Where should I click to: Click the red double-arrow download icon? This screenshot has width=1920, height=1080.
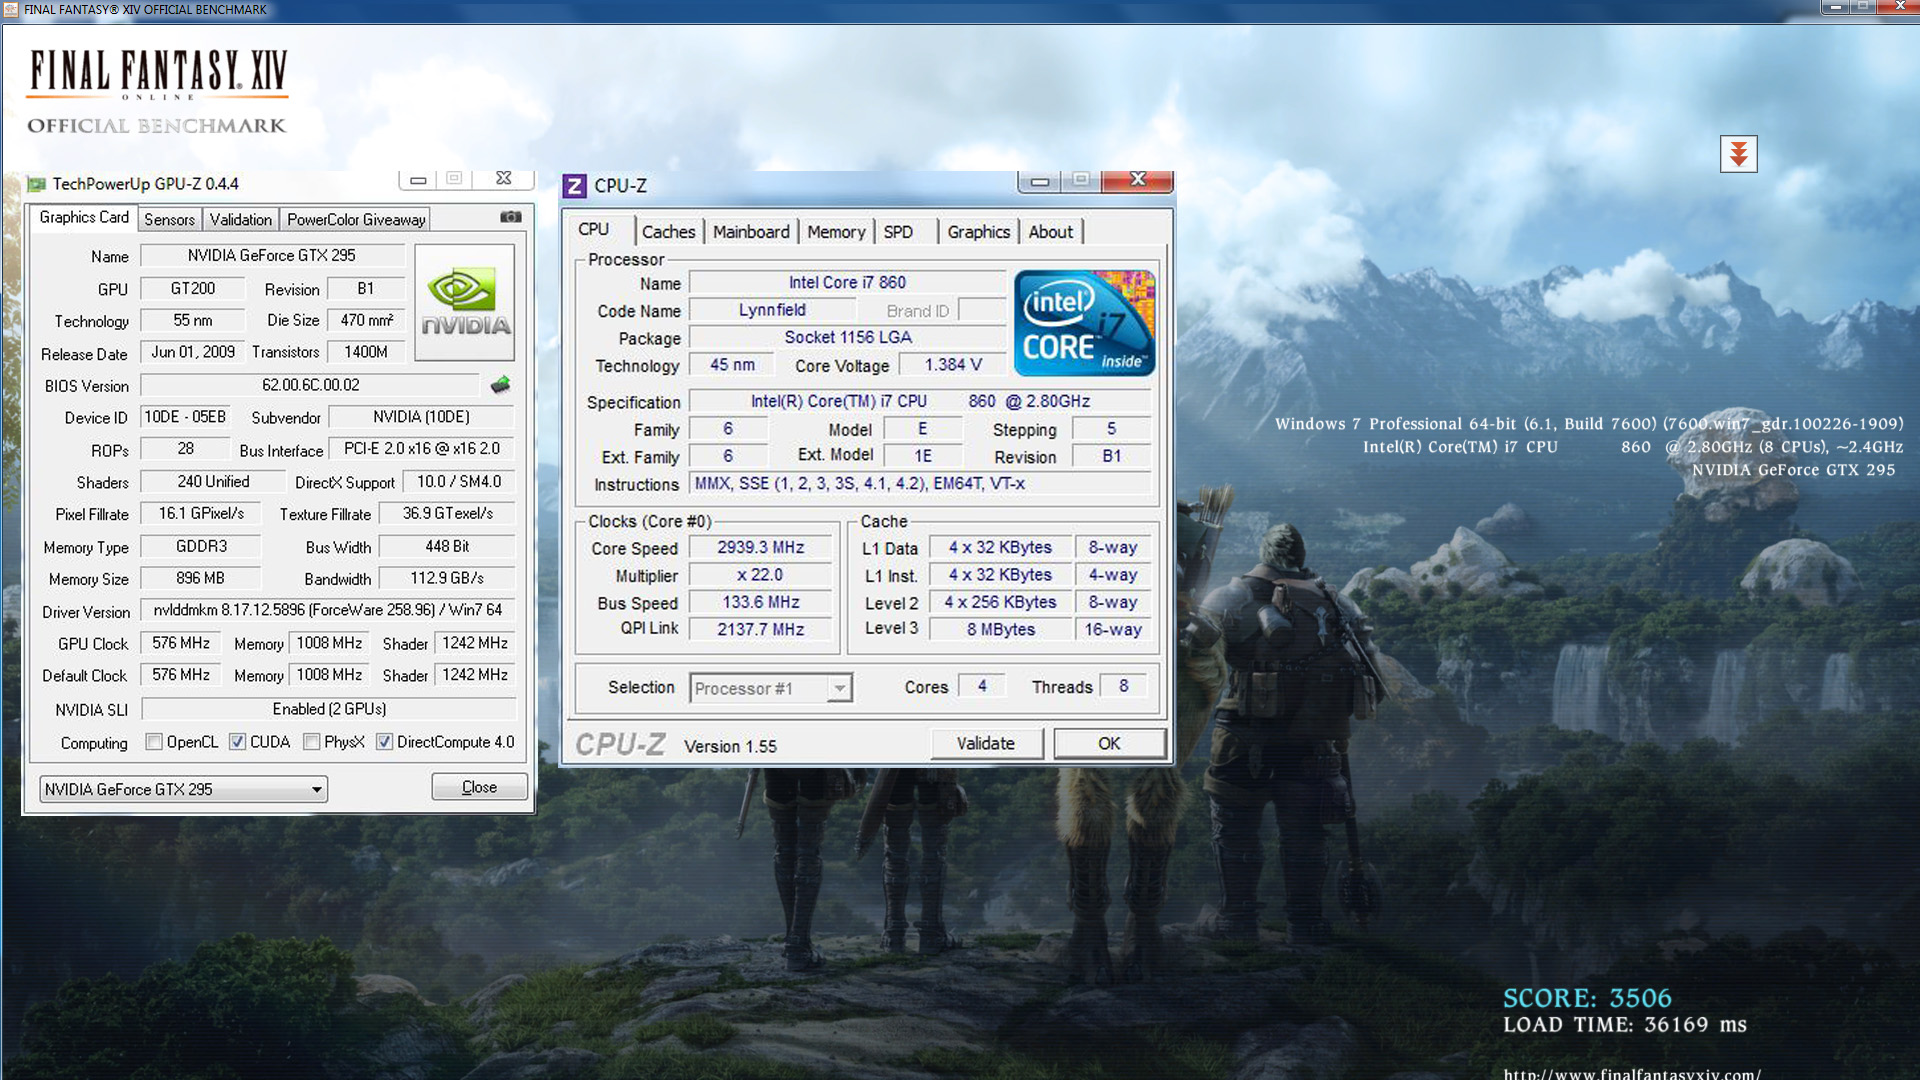click(1738, 154)
